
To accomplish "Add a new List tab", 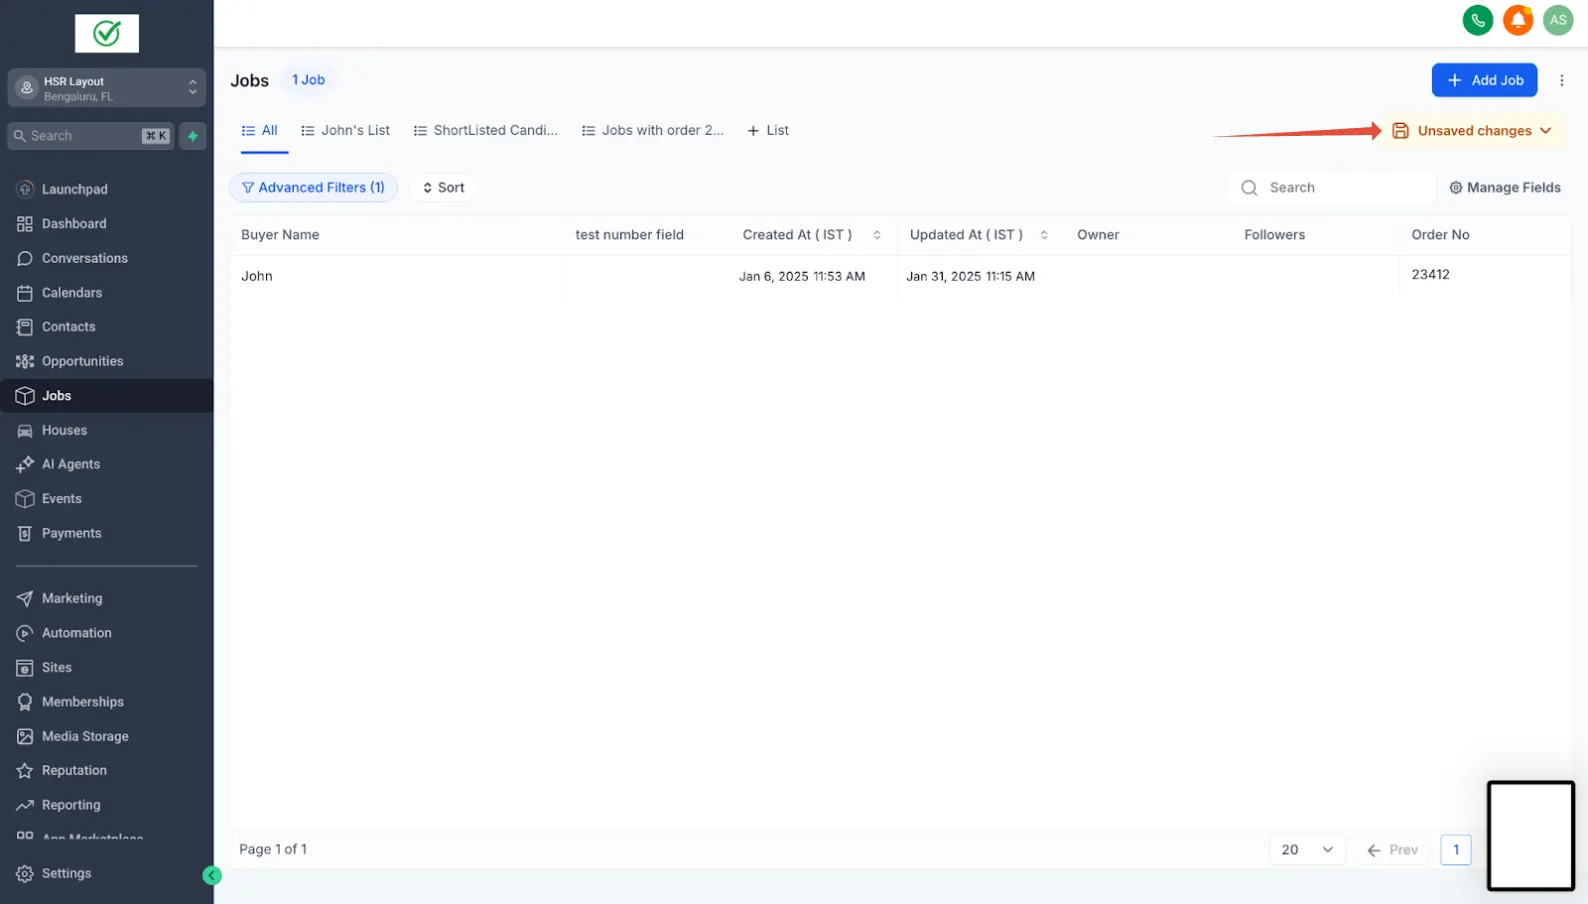I will (768, 131).
